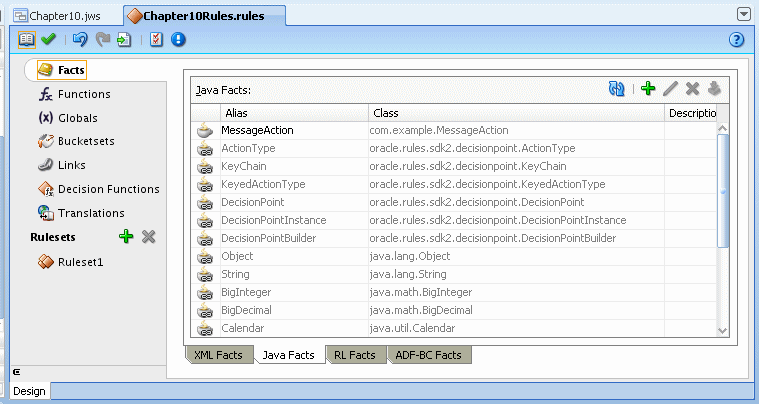Viewport: 759px width, 404px height.
Task: Click the dictionary book toolbar icon
Action: [27, 39]
